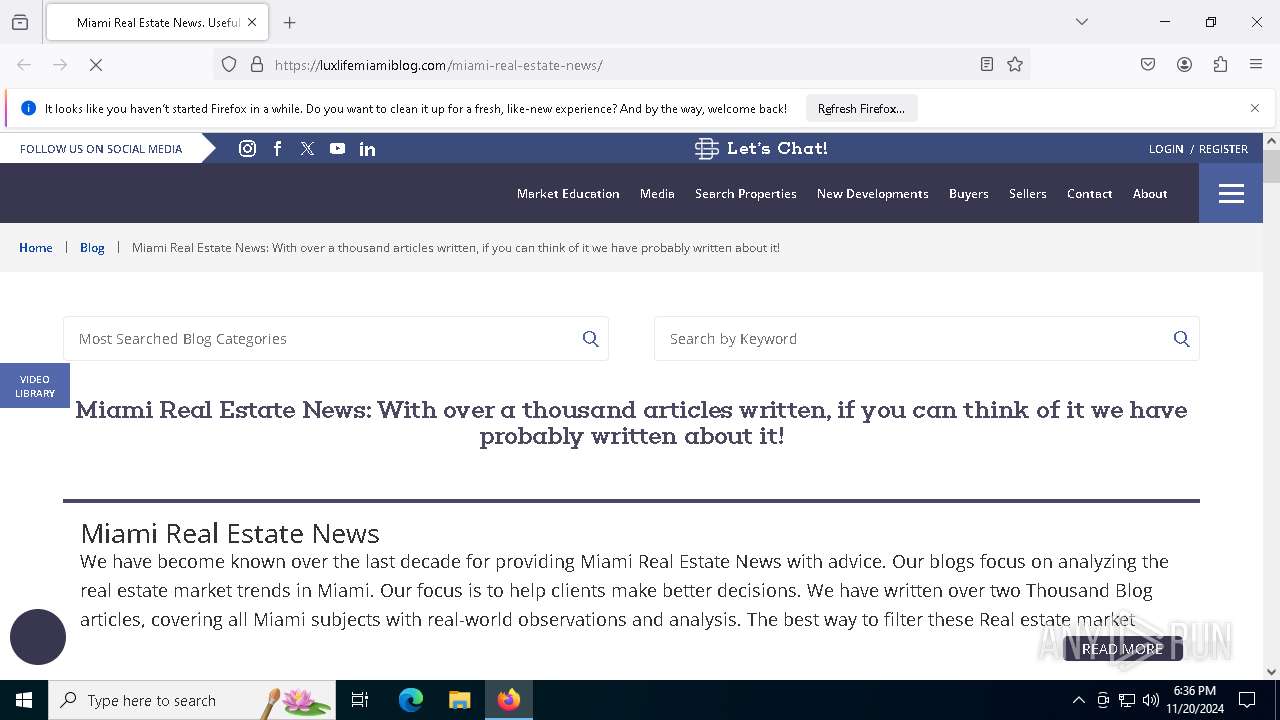Open the New Developments menu
1280x720 pixels.
click(x=873, y=194)
